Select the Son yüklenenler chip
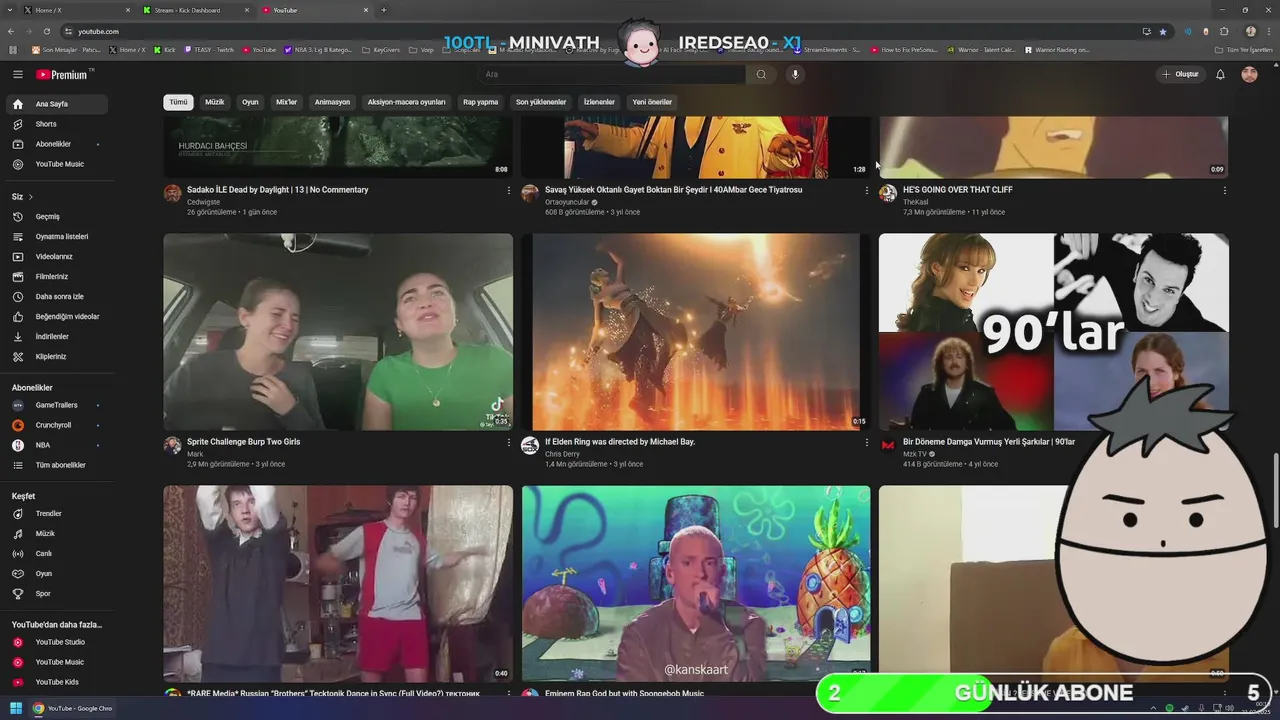 pyautogui.click(x=541, y=102)
